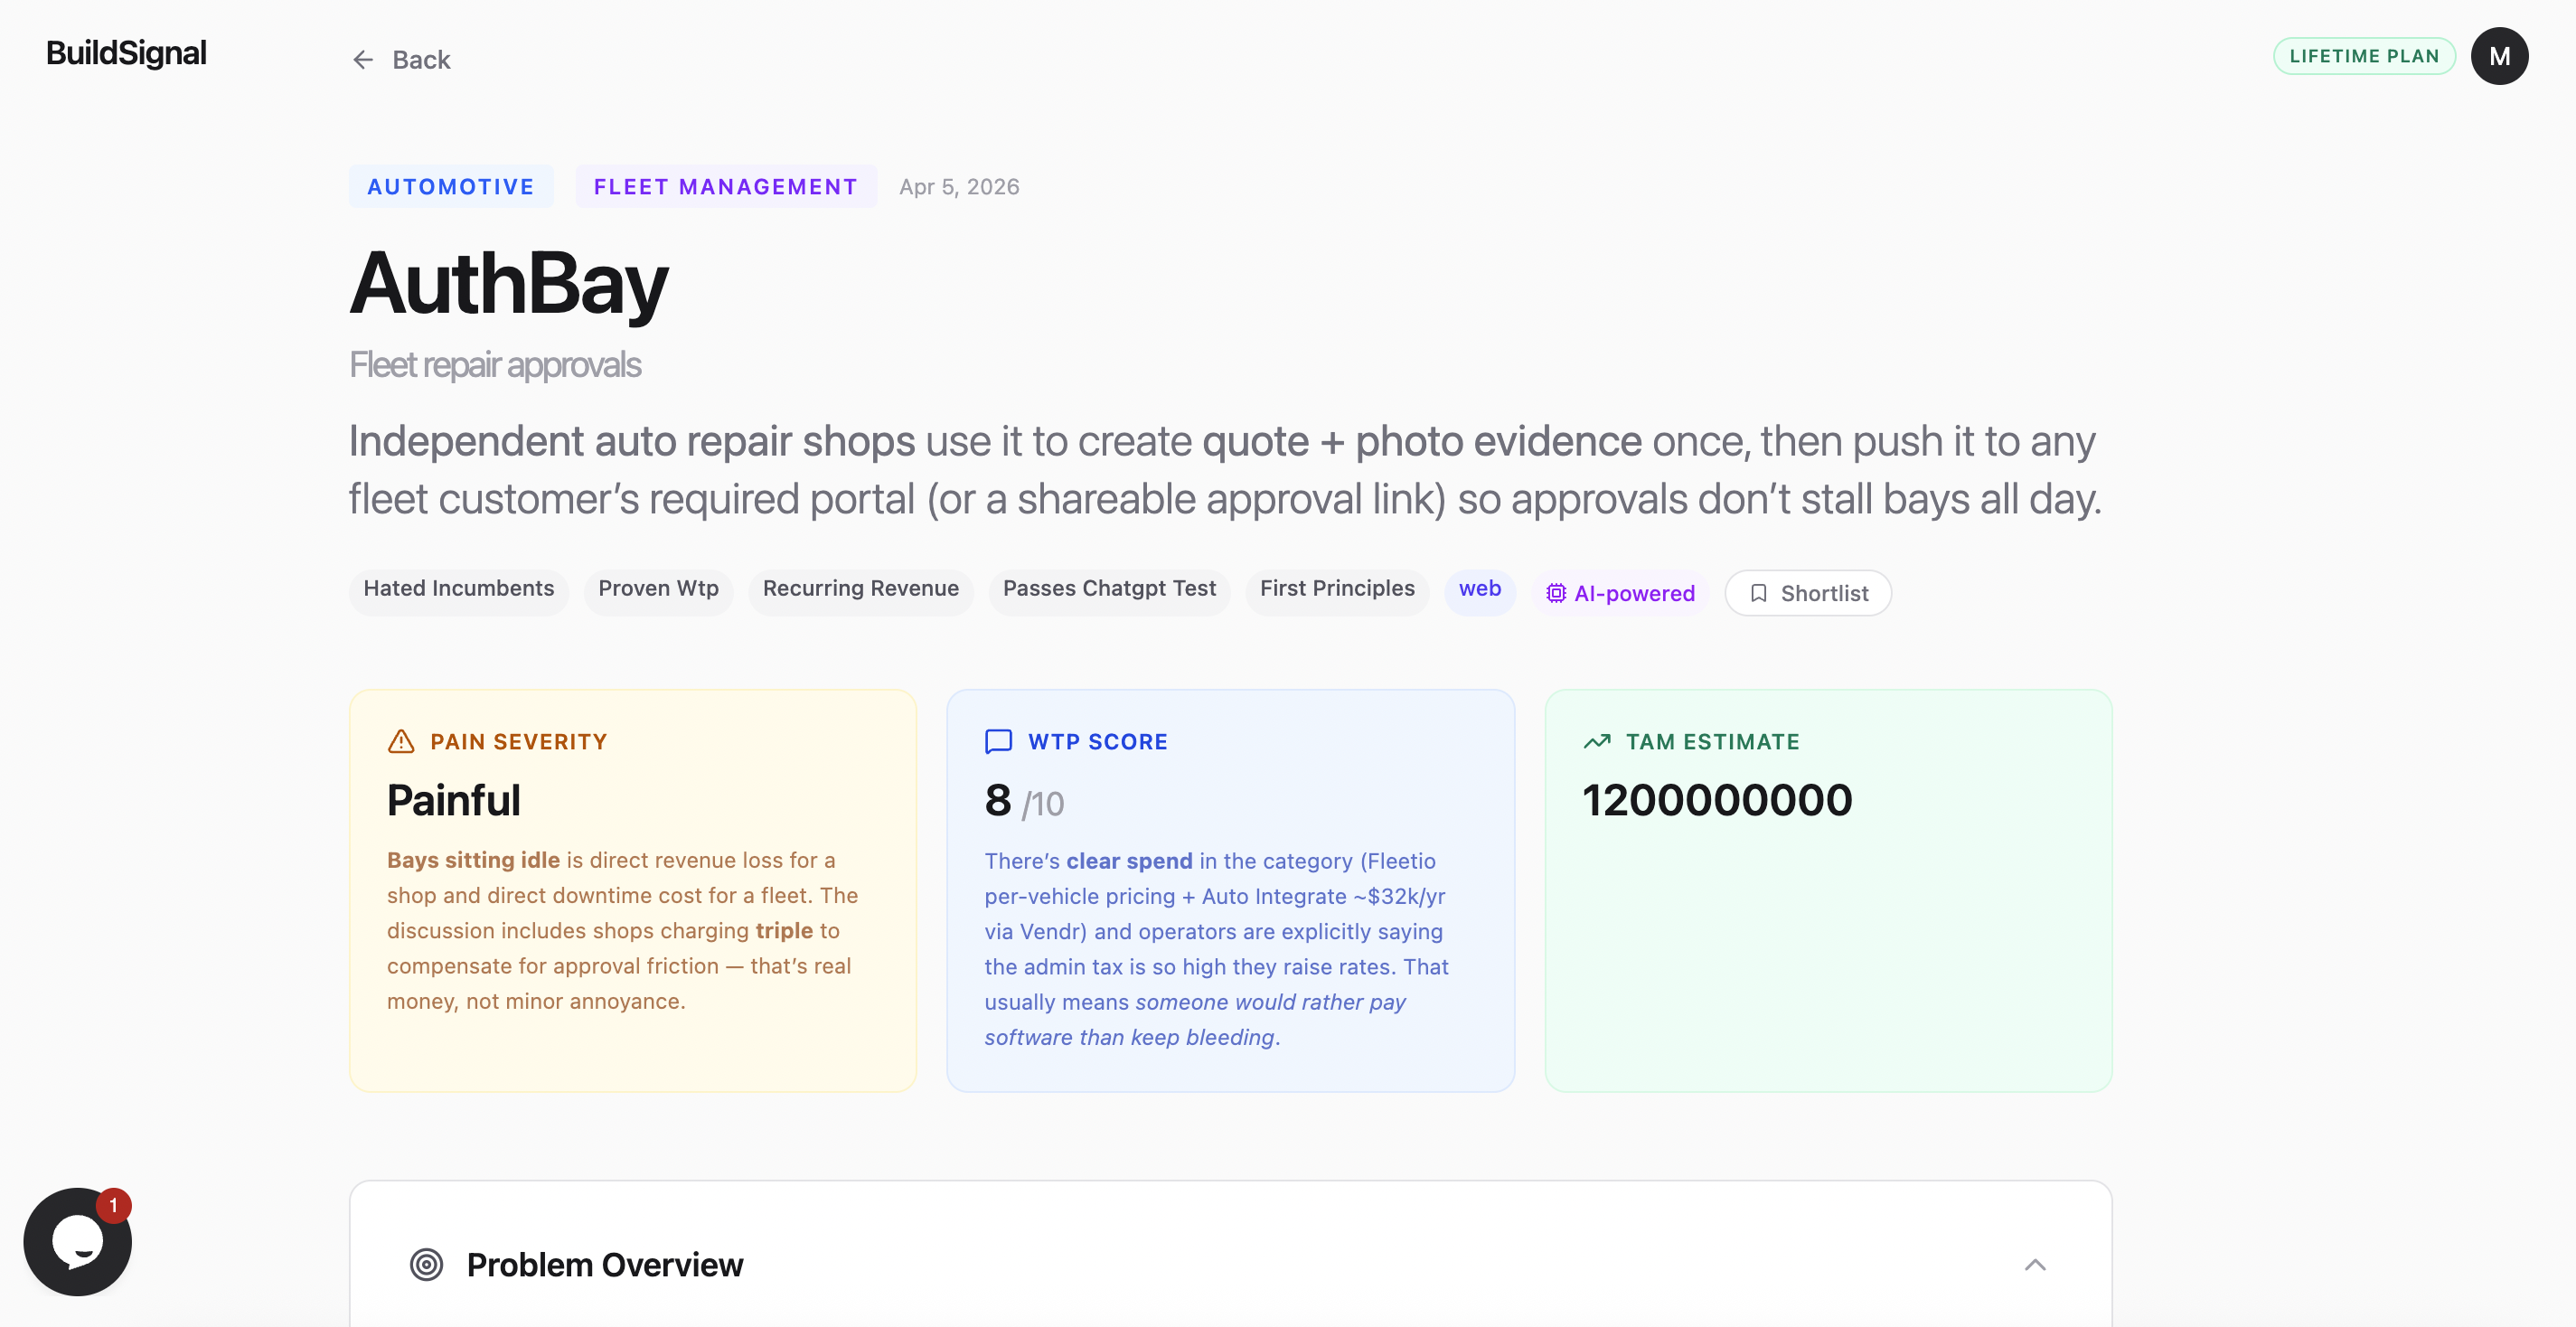Click the Problem Overview heading

[x=605, y=1265]
